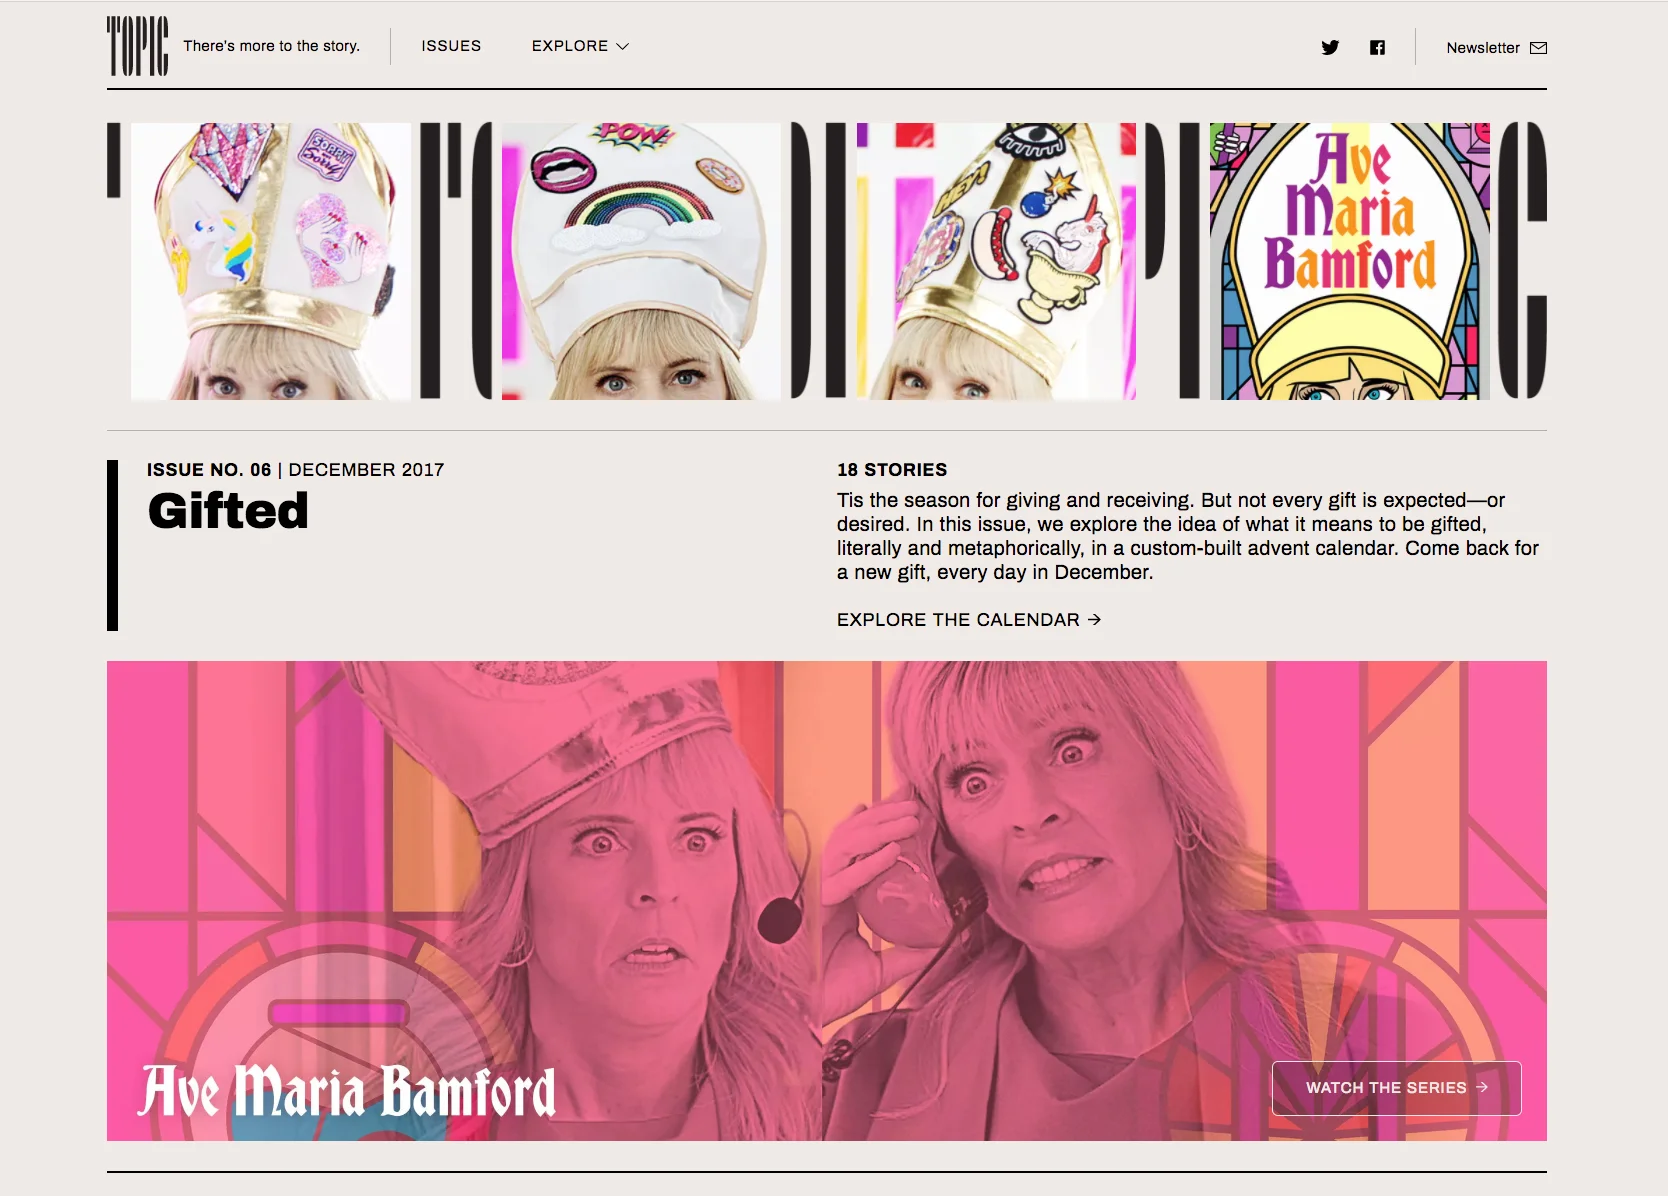The height and width of the screenshot is (1196, 1668).
Task: Click ISSUE NO. 06 label
Action: point(209,470)
